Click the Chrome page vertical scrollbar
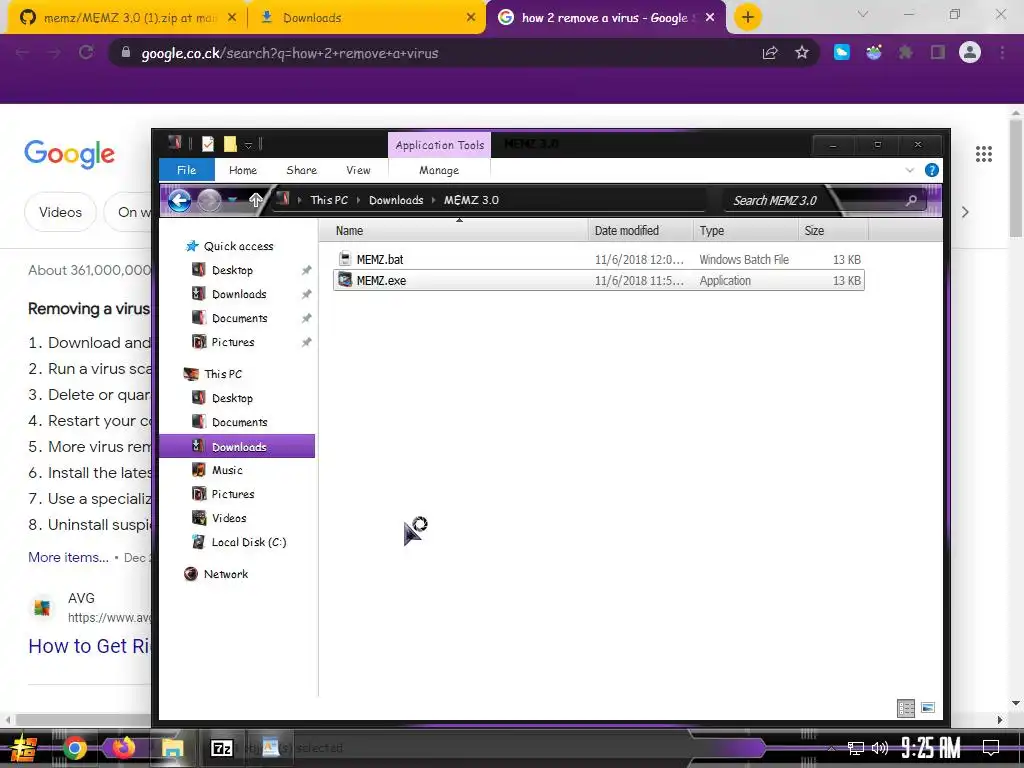This screenshot has width=1024, height=768. tap(1016, 180)
